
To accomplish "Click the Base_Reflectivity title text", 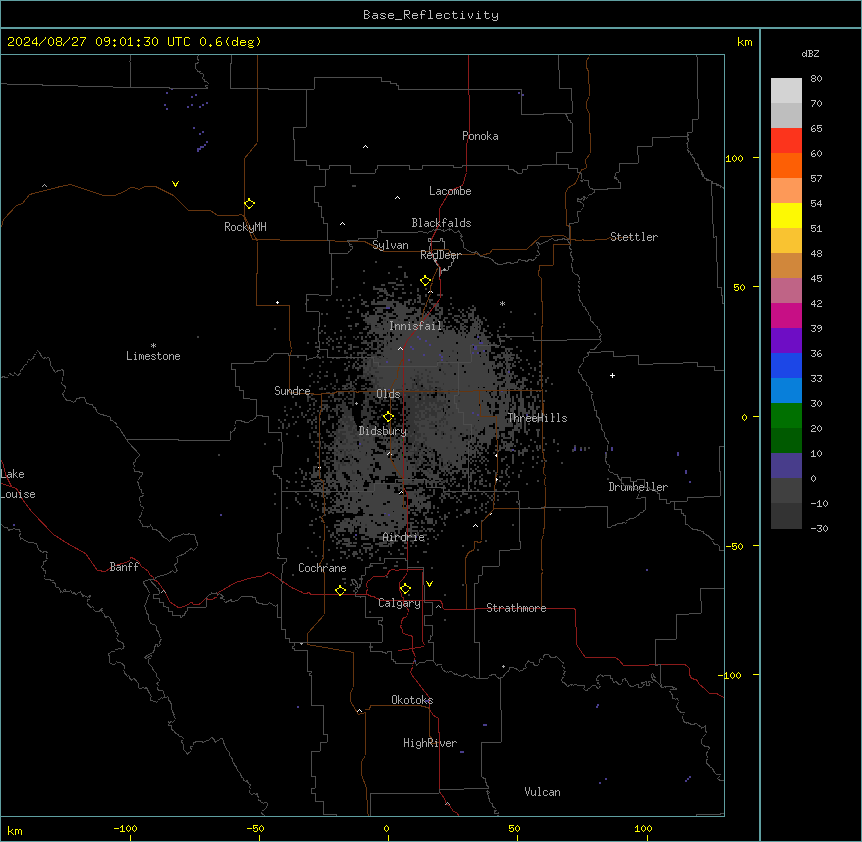I will (x=431, y=15).
